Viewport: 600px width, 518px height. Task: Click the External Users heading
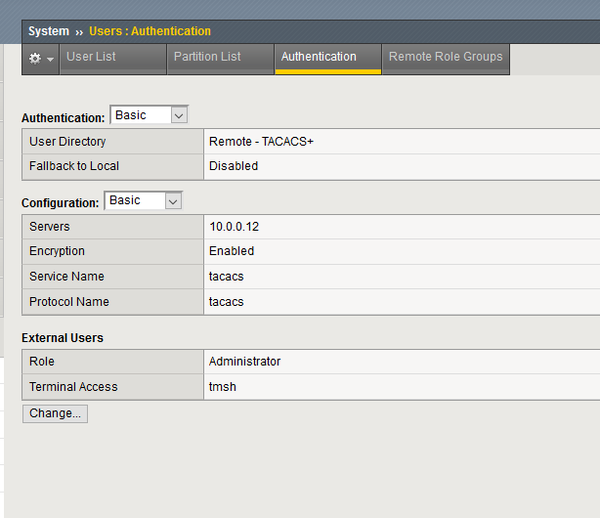[62, 338]
